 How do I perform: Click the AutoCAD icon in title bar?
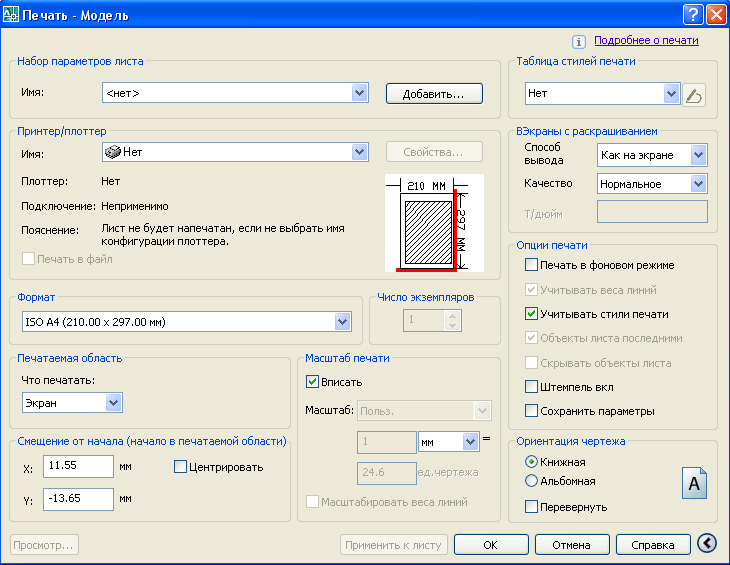click(x=11, y=14)
